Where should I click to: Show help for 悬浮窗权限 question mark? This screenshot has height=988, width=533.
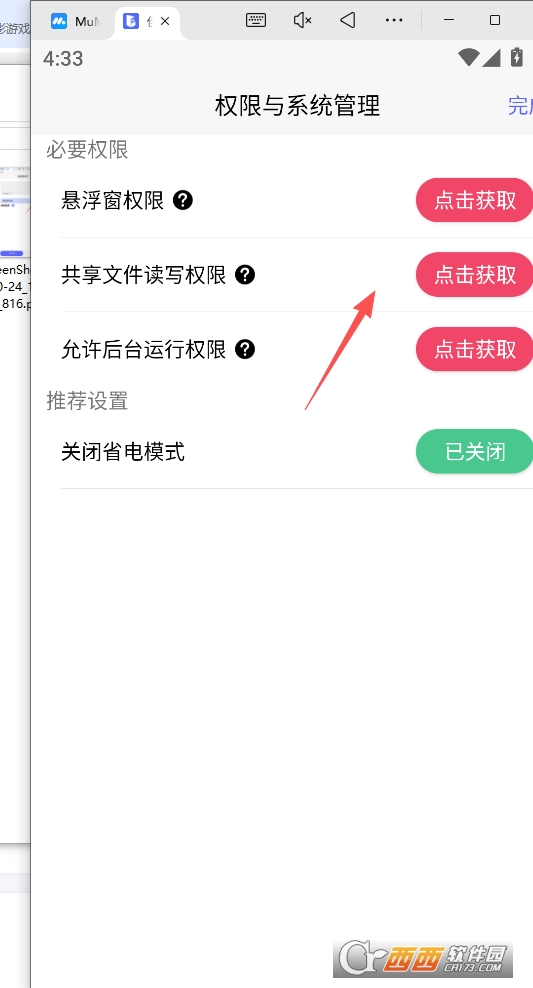pos(183,200)
